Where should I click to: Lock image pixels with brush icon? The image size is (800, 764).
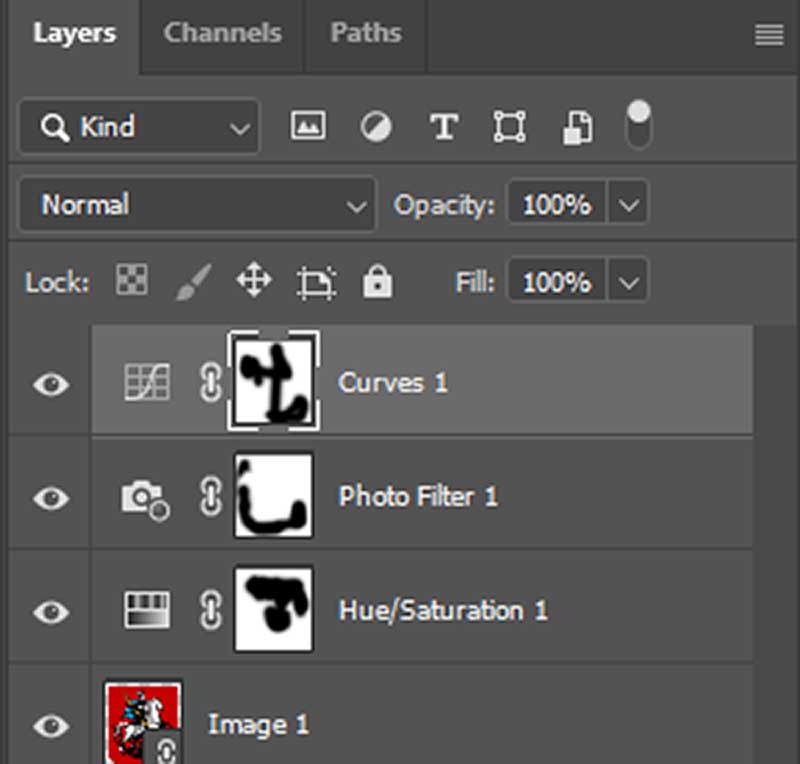(193, 281)
